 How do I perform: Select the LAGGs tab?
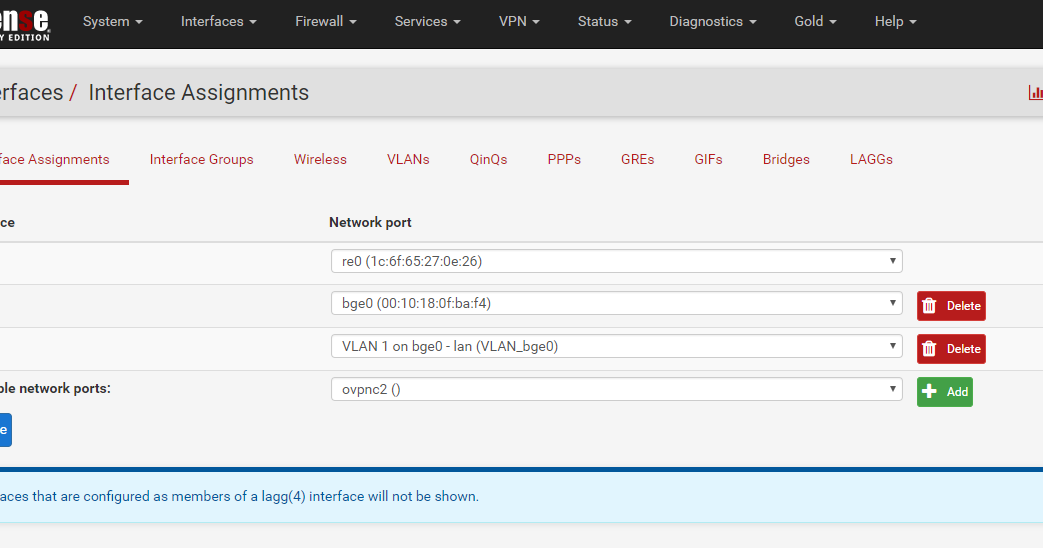point(871,160)
